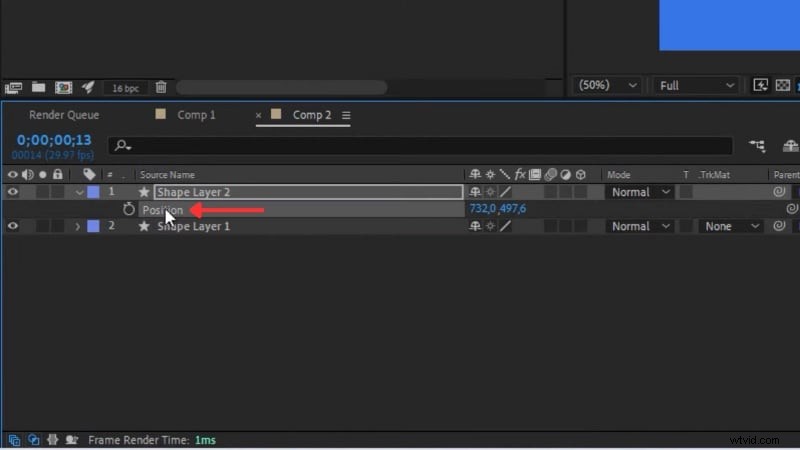Click the Effects fx column header

(520, 174)
